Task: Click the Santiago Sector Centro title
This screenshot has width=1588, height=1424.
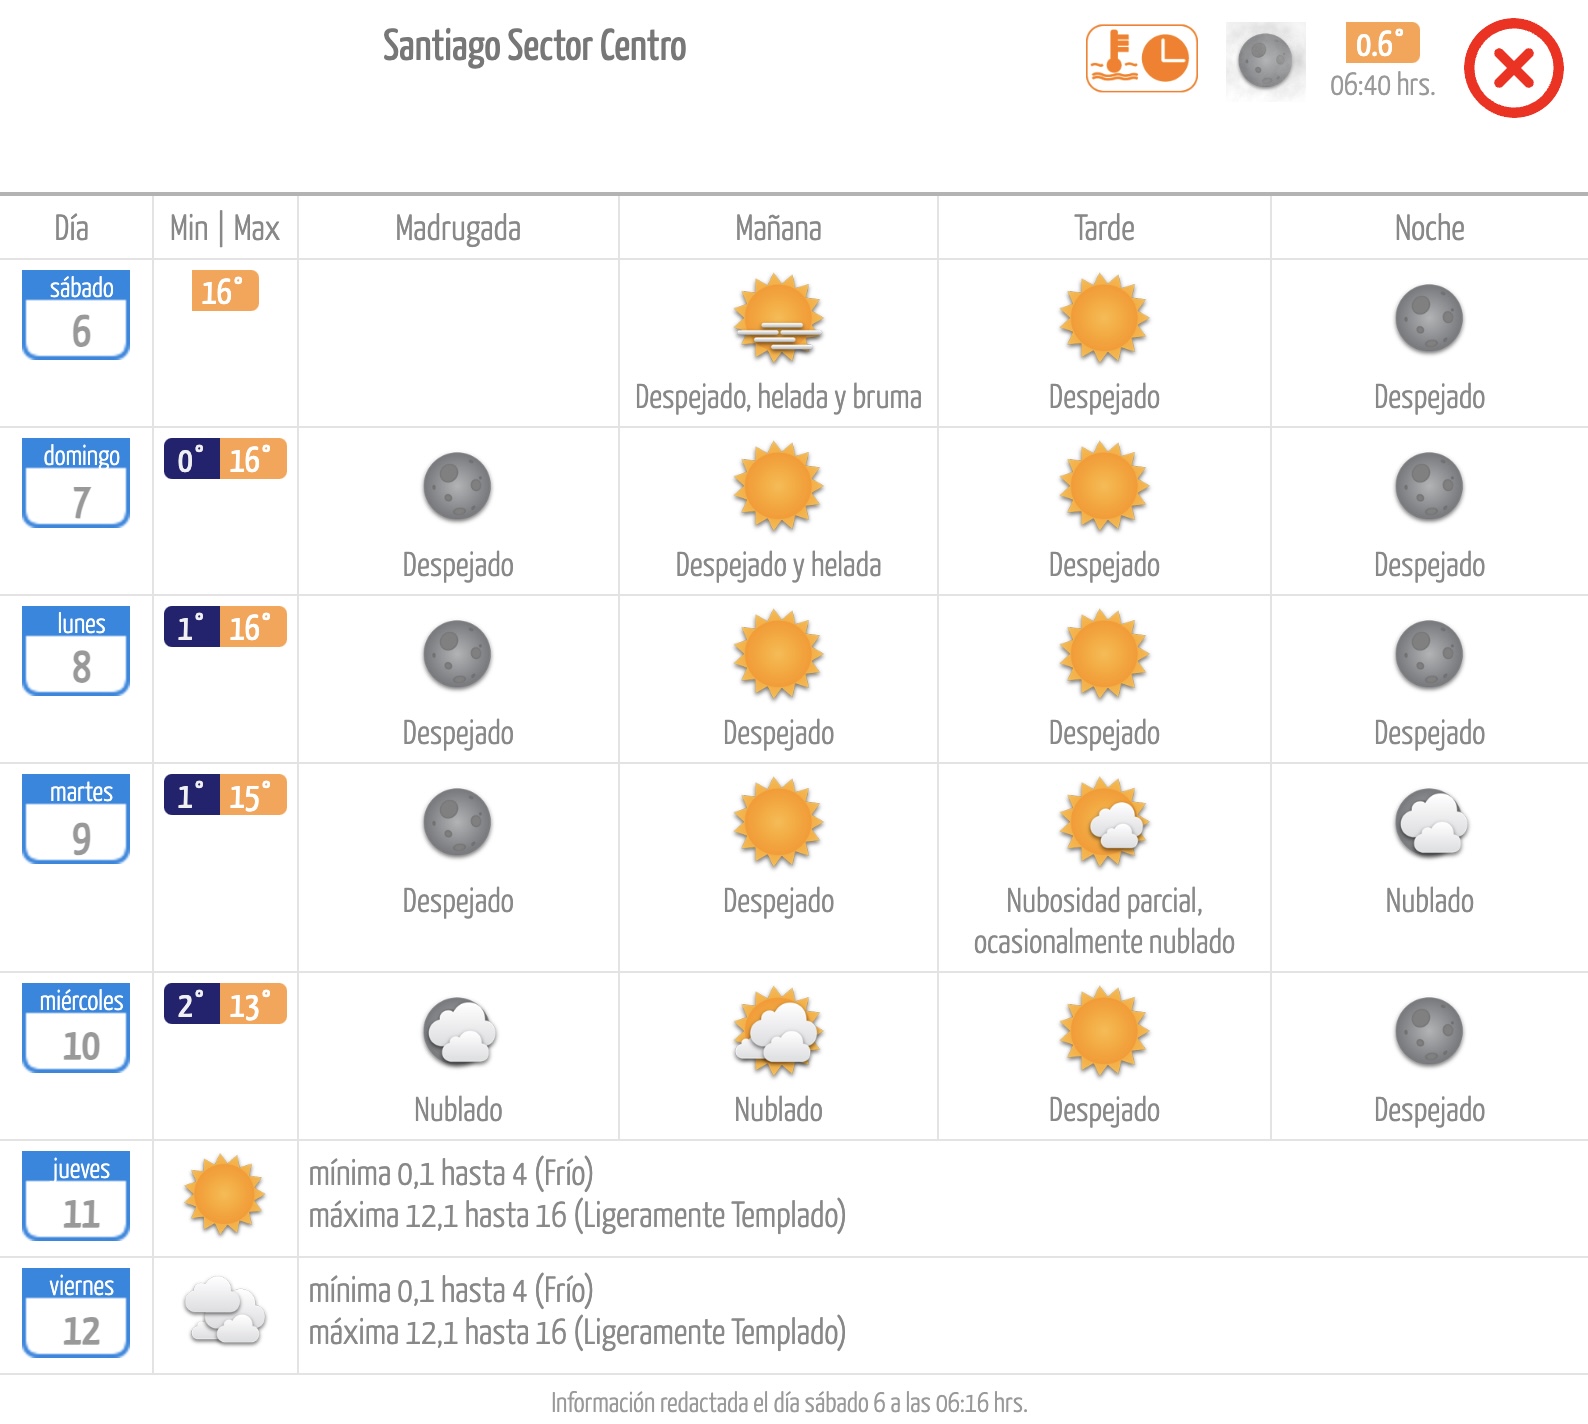Action: tap(534, 47)
